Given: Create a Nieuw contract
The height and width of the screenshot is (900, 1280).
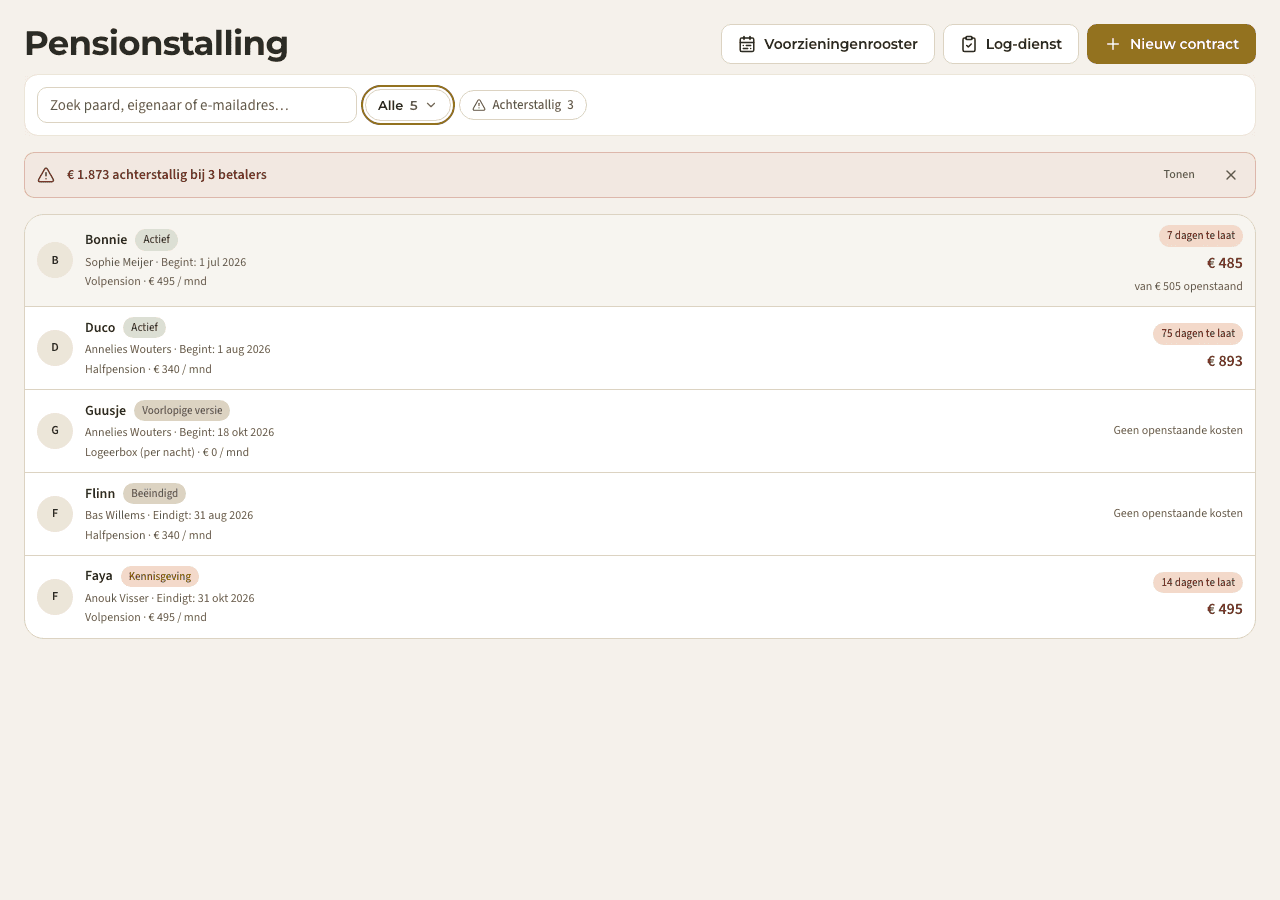Looking at the screenshot, I should 1171,44.
